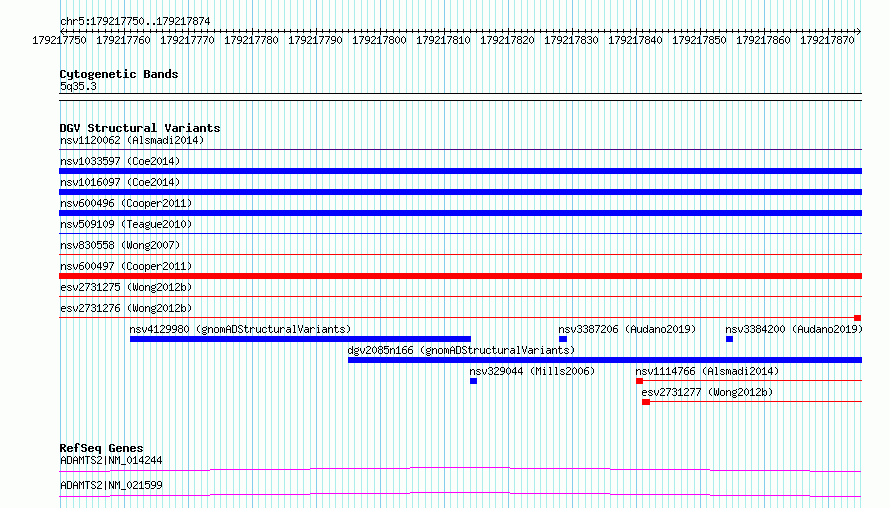Viewport: 890px width, 508px height.
Task: Select the 5q35.3 band label
Action: pyautogui.click(x=78, y=86)
